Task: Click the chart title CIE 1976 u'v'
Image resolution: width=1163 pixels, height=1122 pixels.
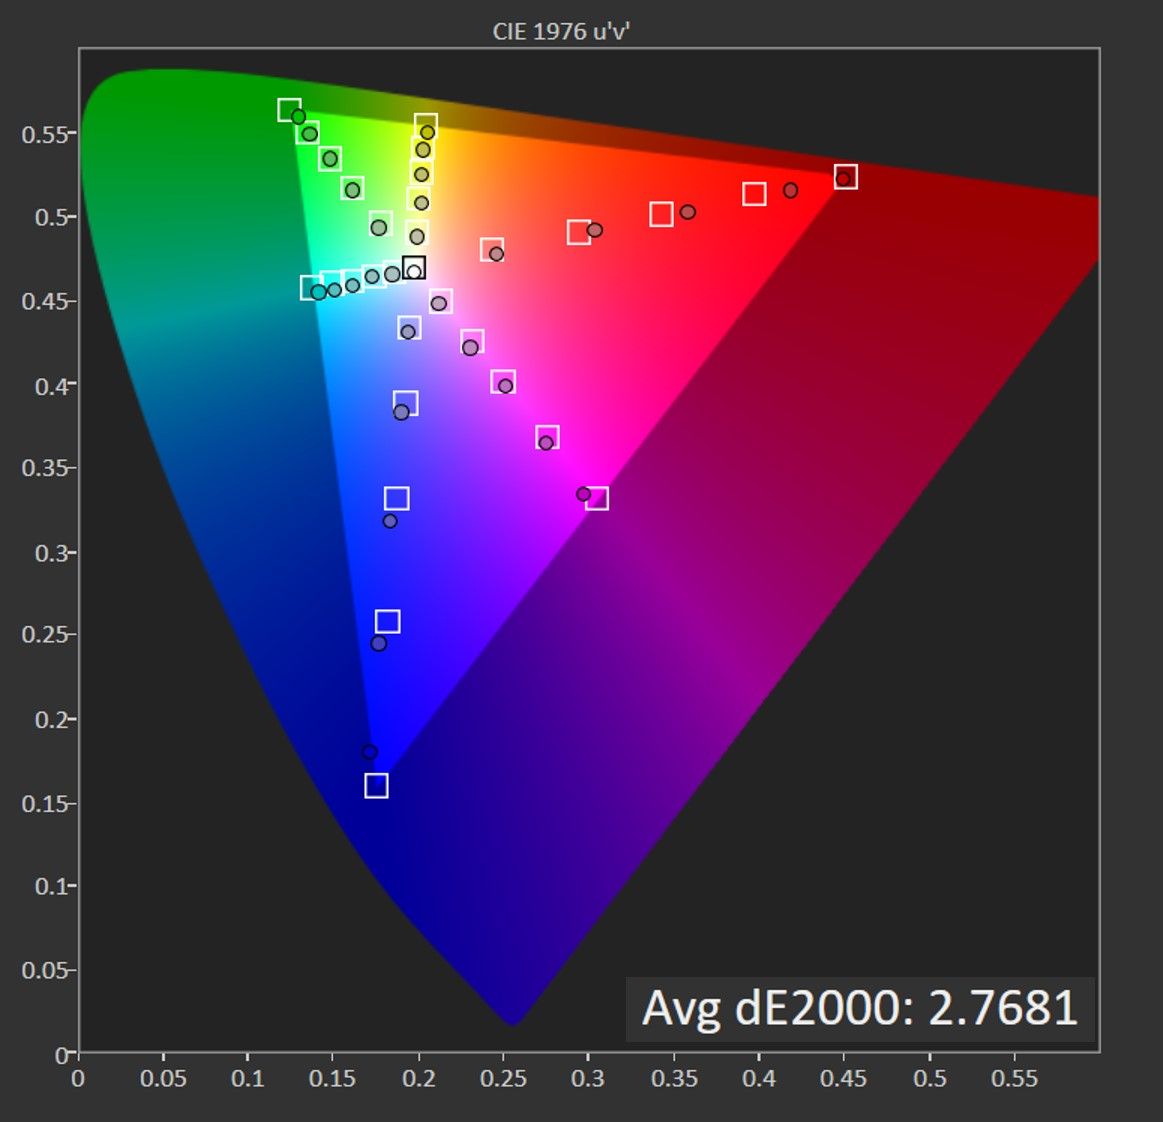Action: click(x=561, y=31)
